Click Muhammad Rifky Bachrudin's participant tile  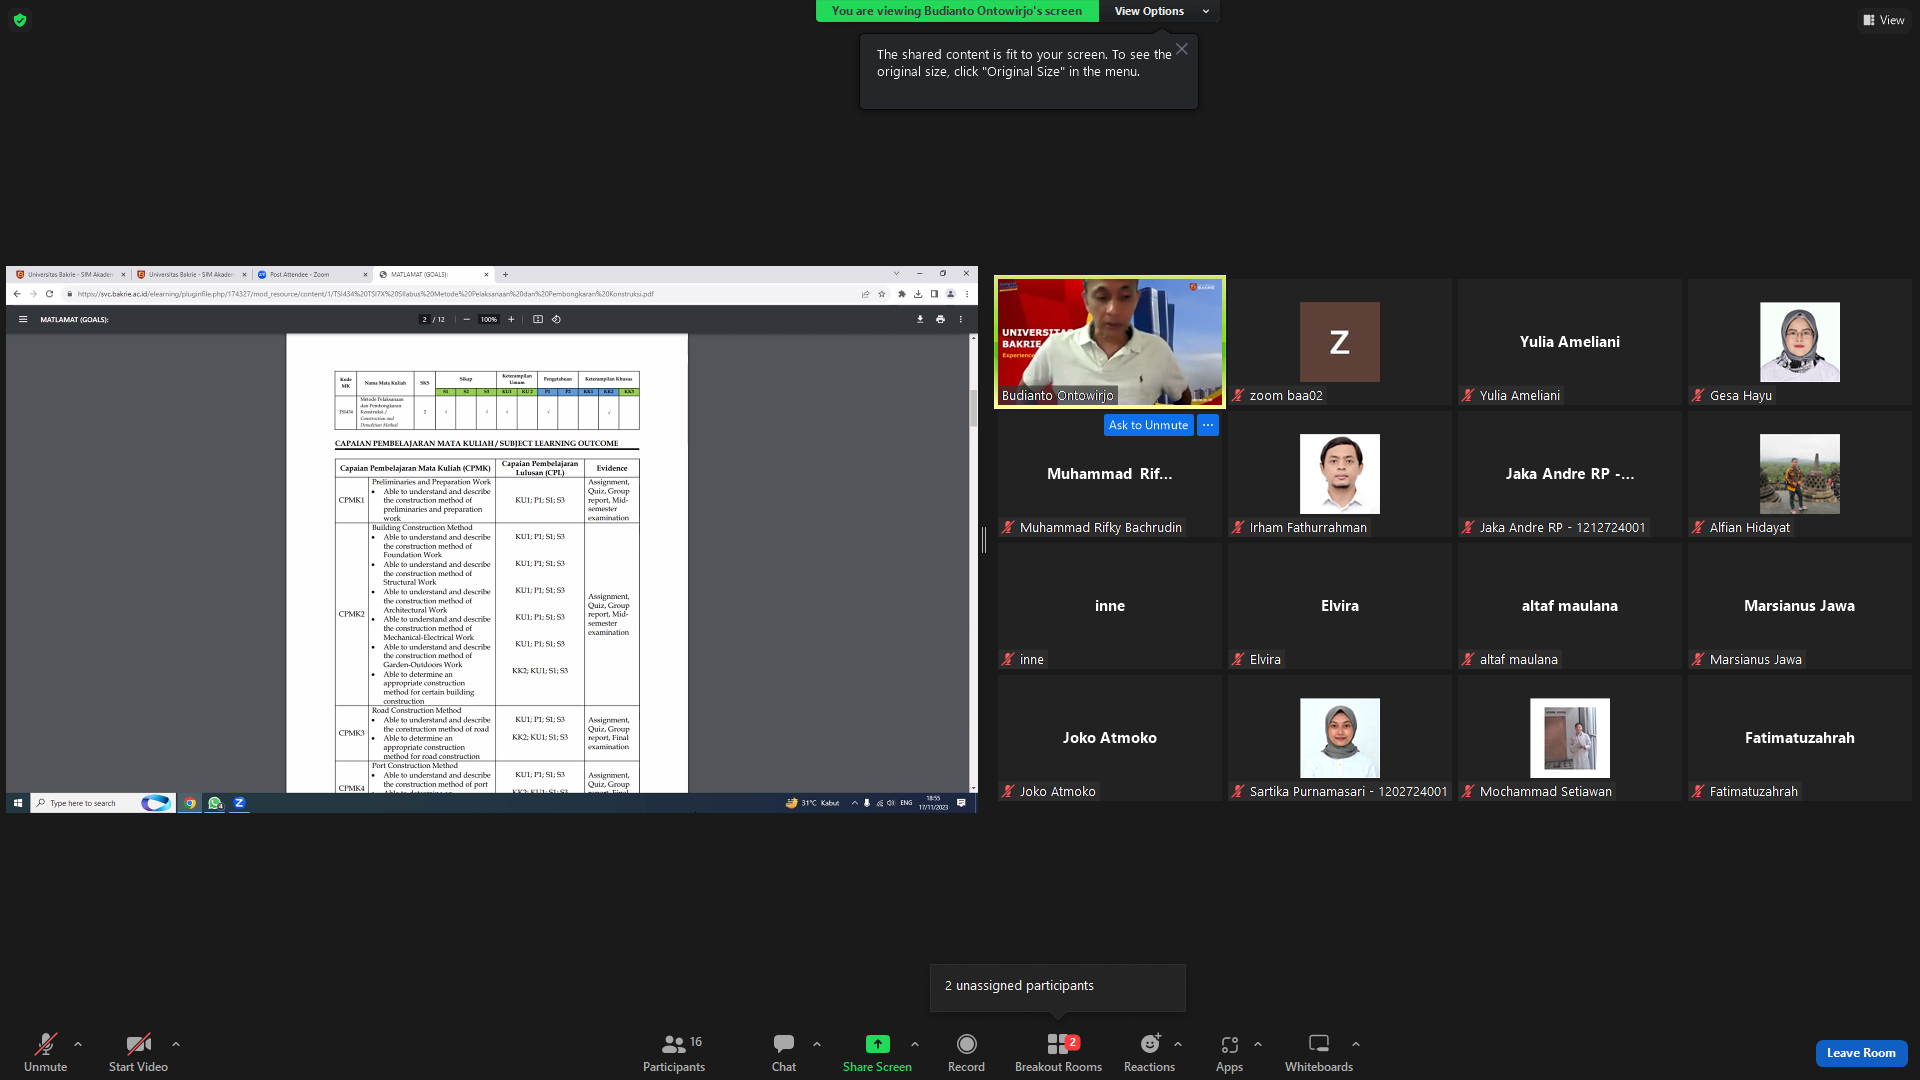1110,474
